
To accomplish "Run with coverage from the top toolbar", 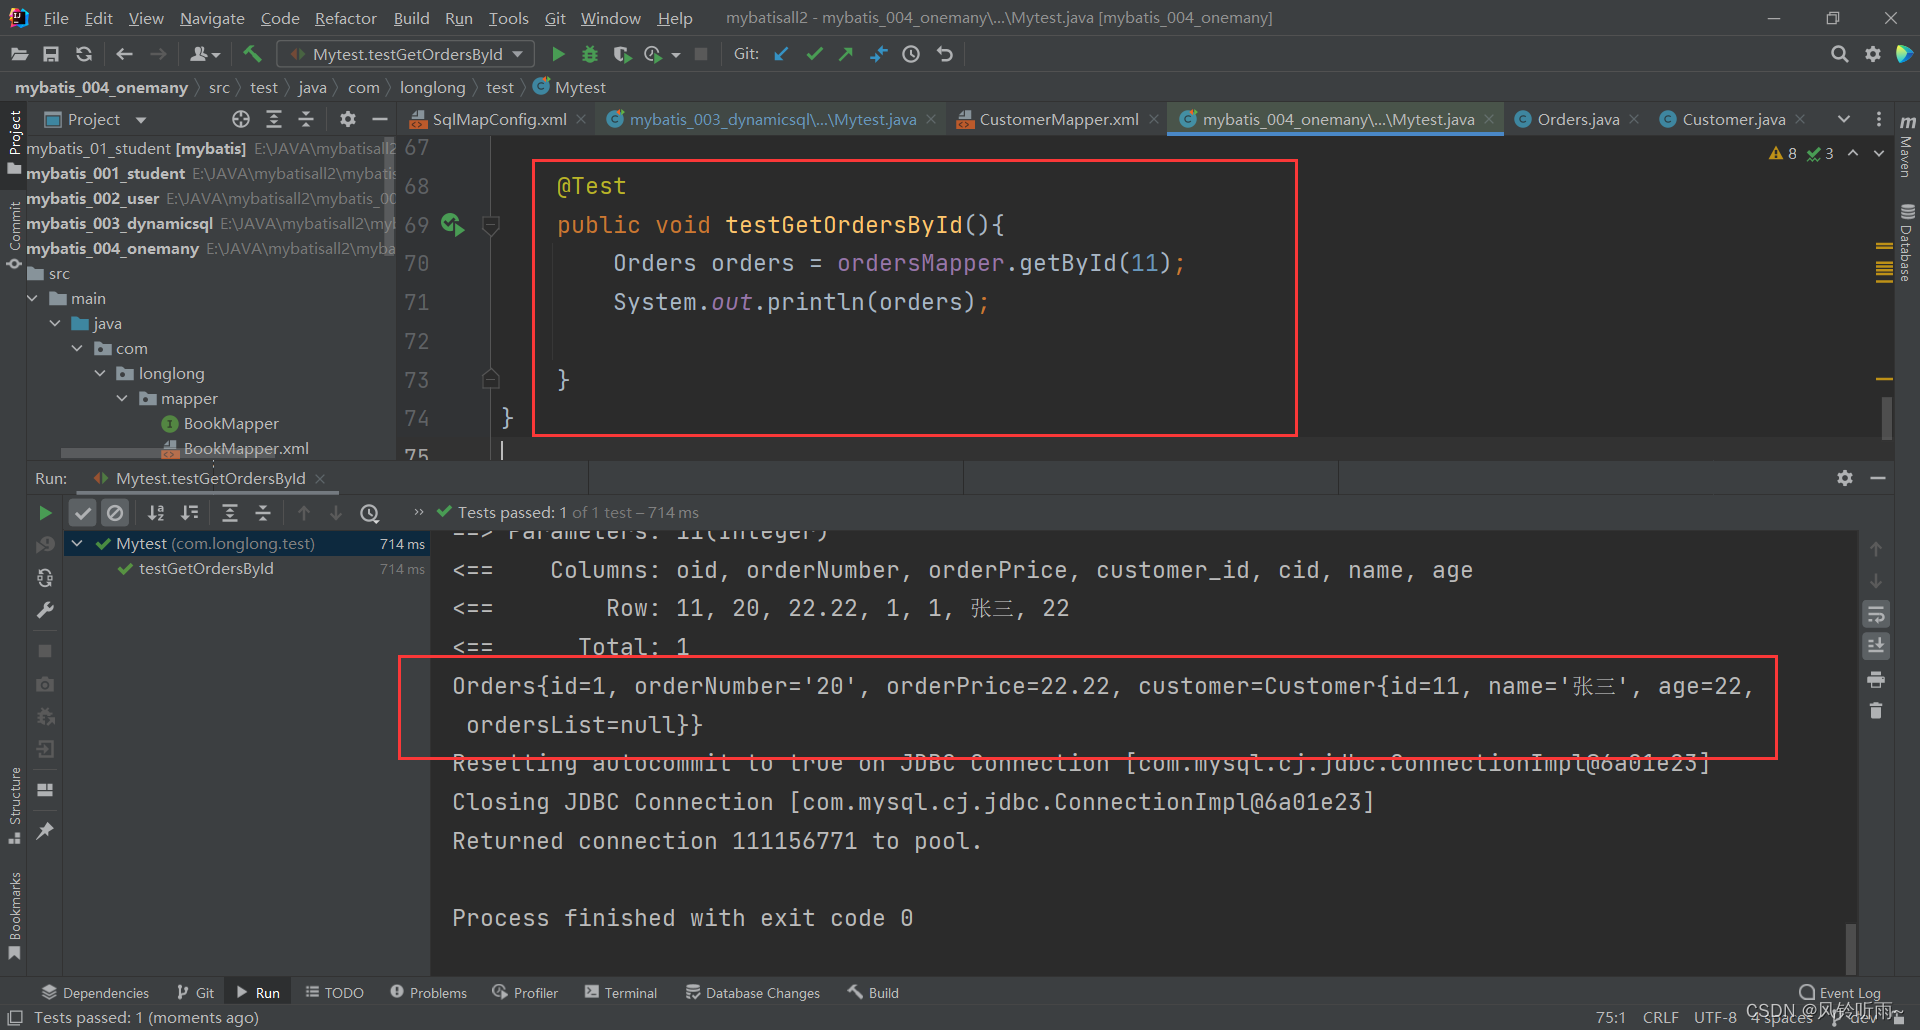I will click(x=622, y=54).
